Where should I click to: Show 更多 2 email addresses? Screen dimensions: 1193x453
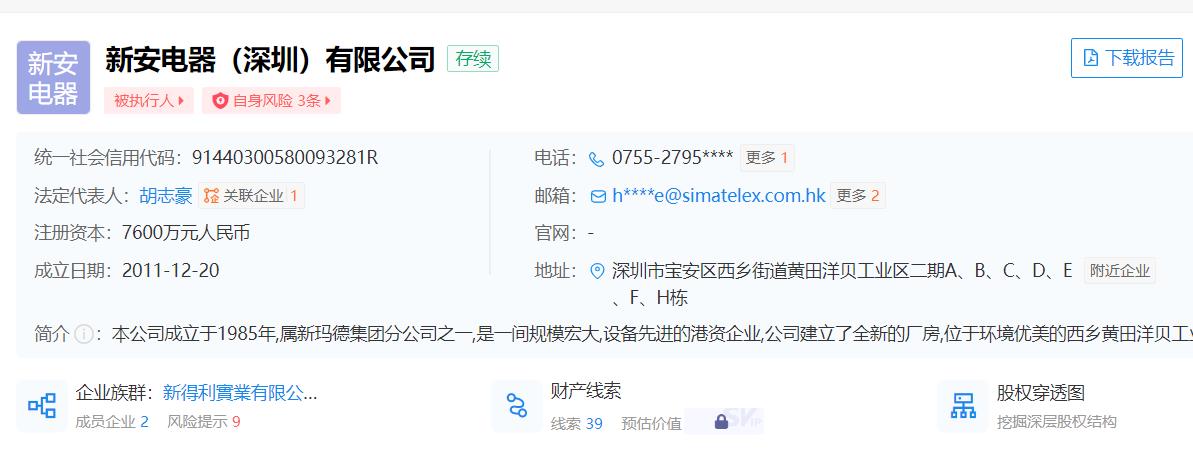coord(857,196)
